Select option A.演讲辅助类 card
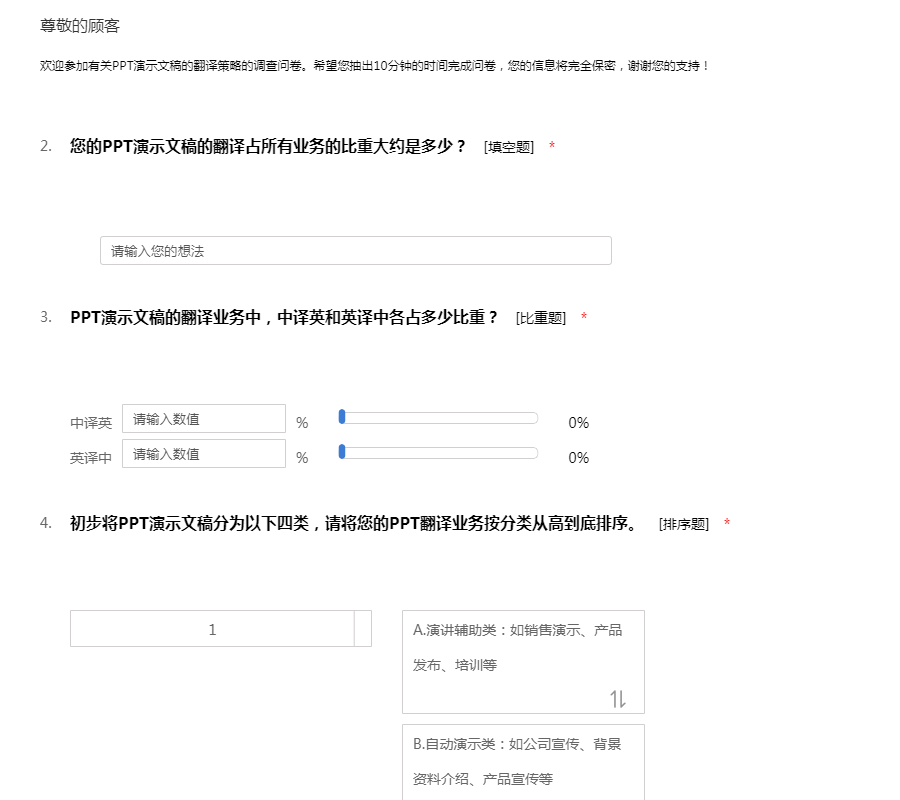The height and width of the screenshot is (800, 900). click(522, 647)
